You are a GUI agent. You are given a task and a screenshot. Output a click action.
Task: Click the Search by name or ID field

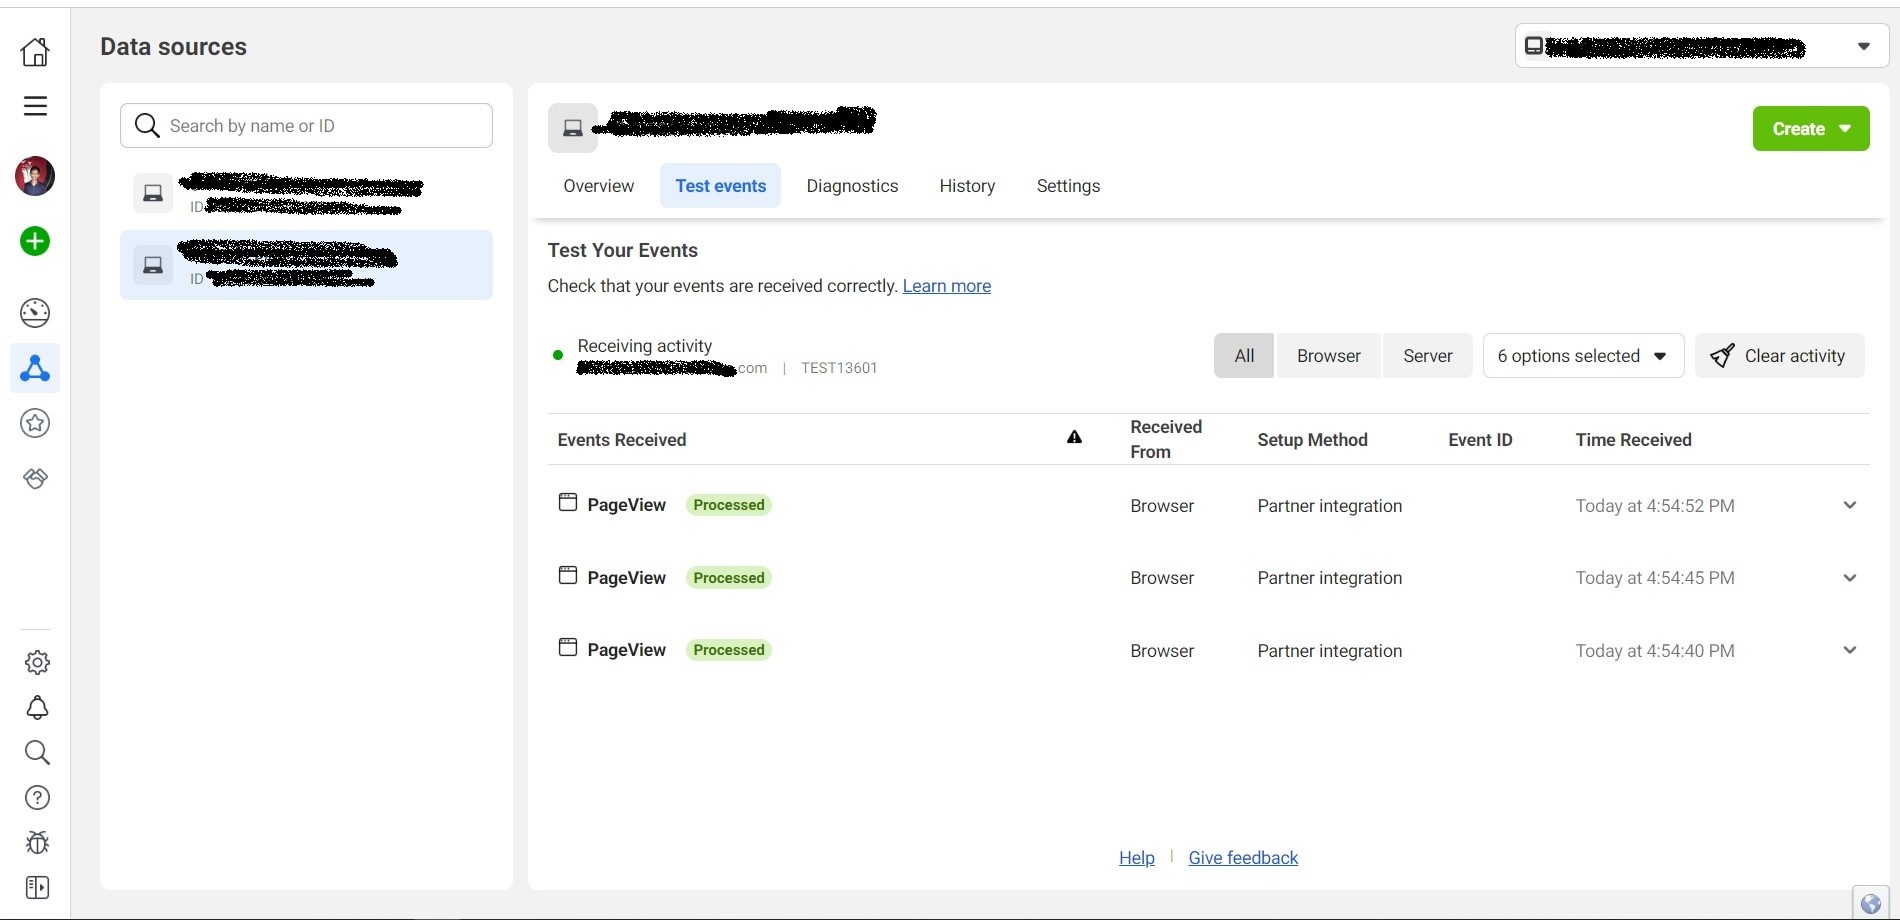[x=320, y=126]
